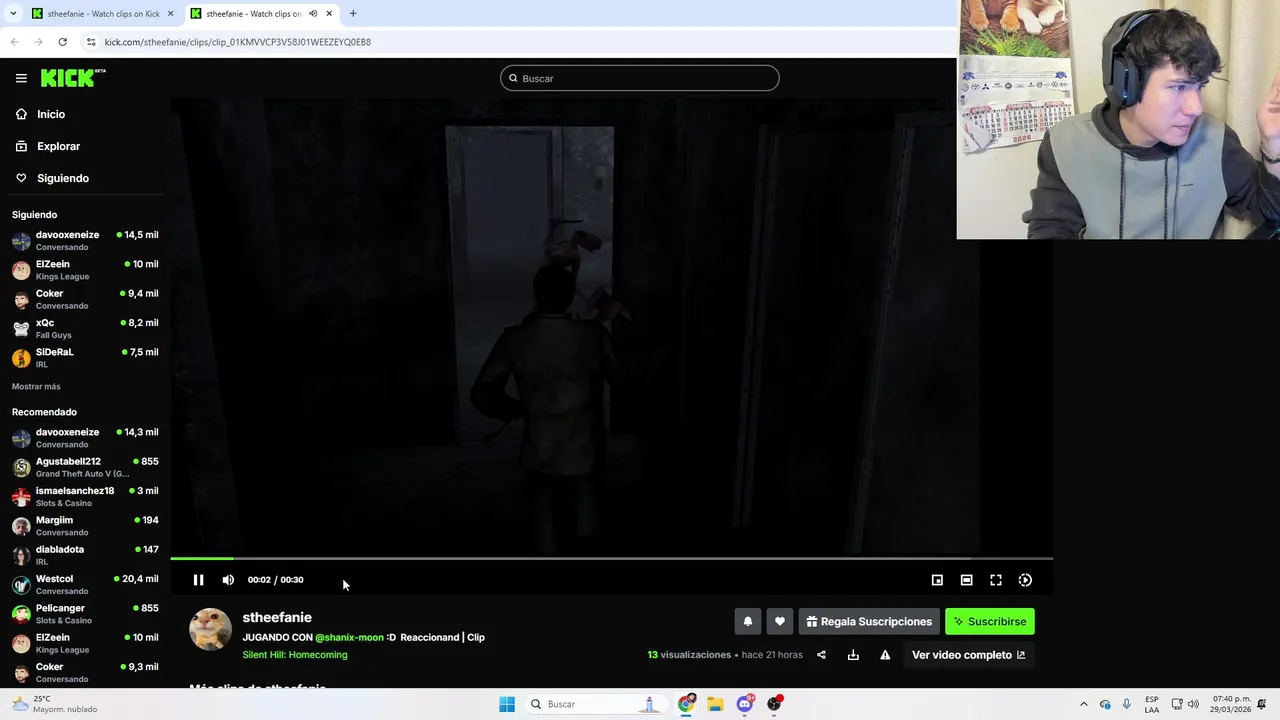Open Silent Hill: Homecoming category link
The height and width of the screenshot is (720, 1280).
click(x=295, y=655)
